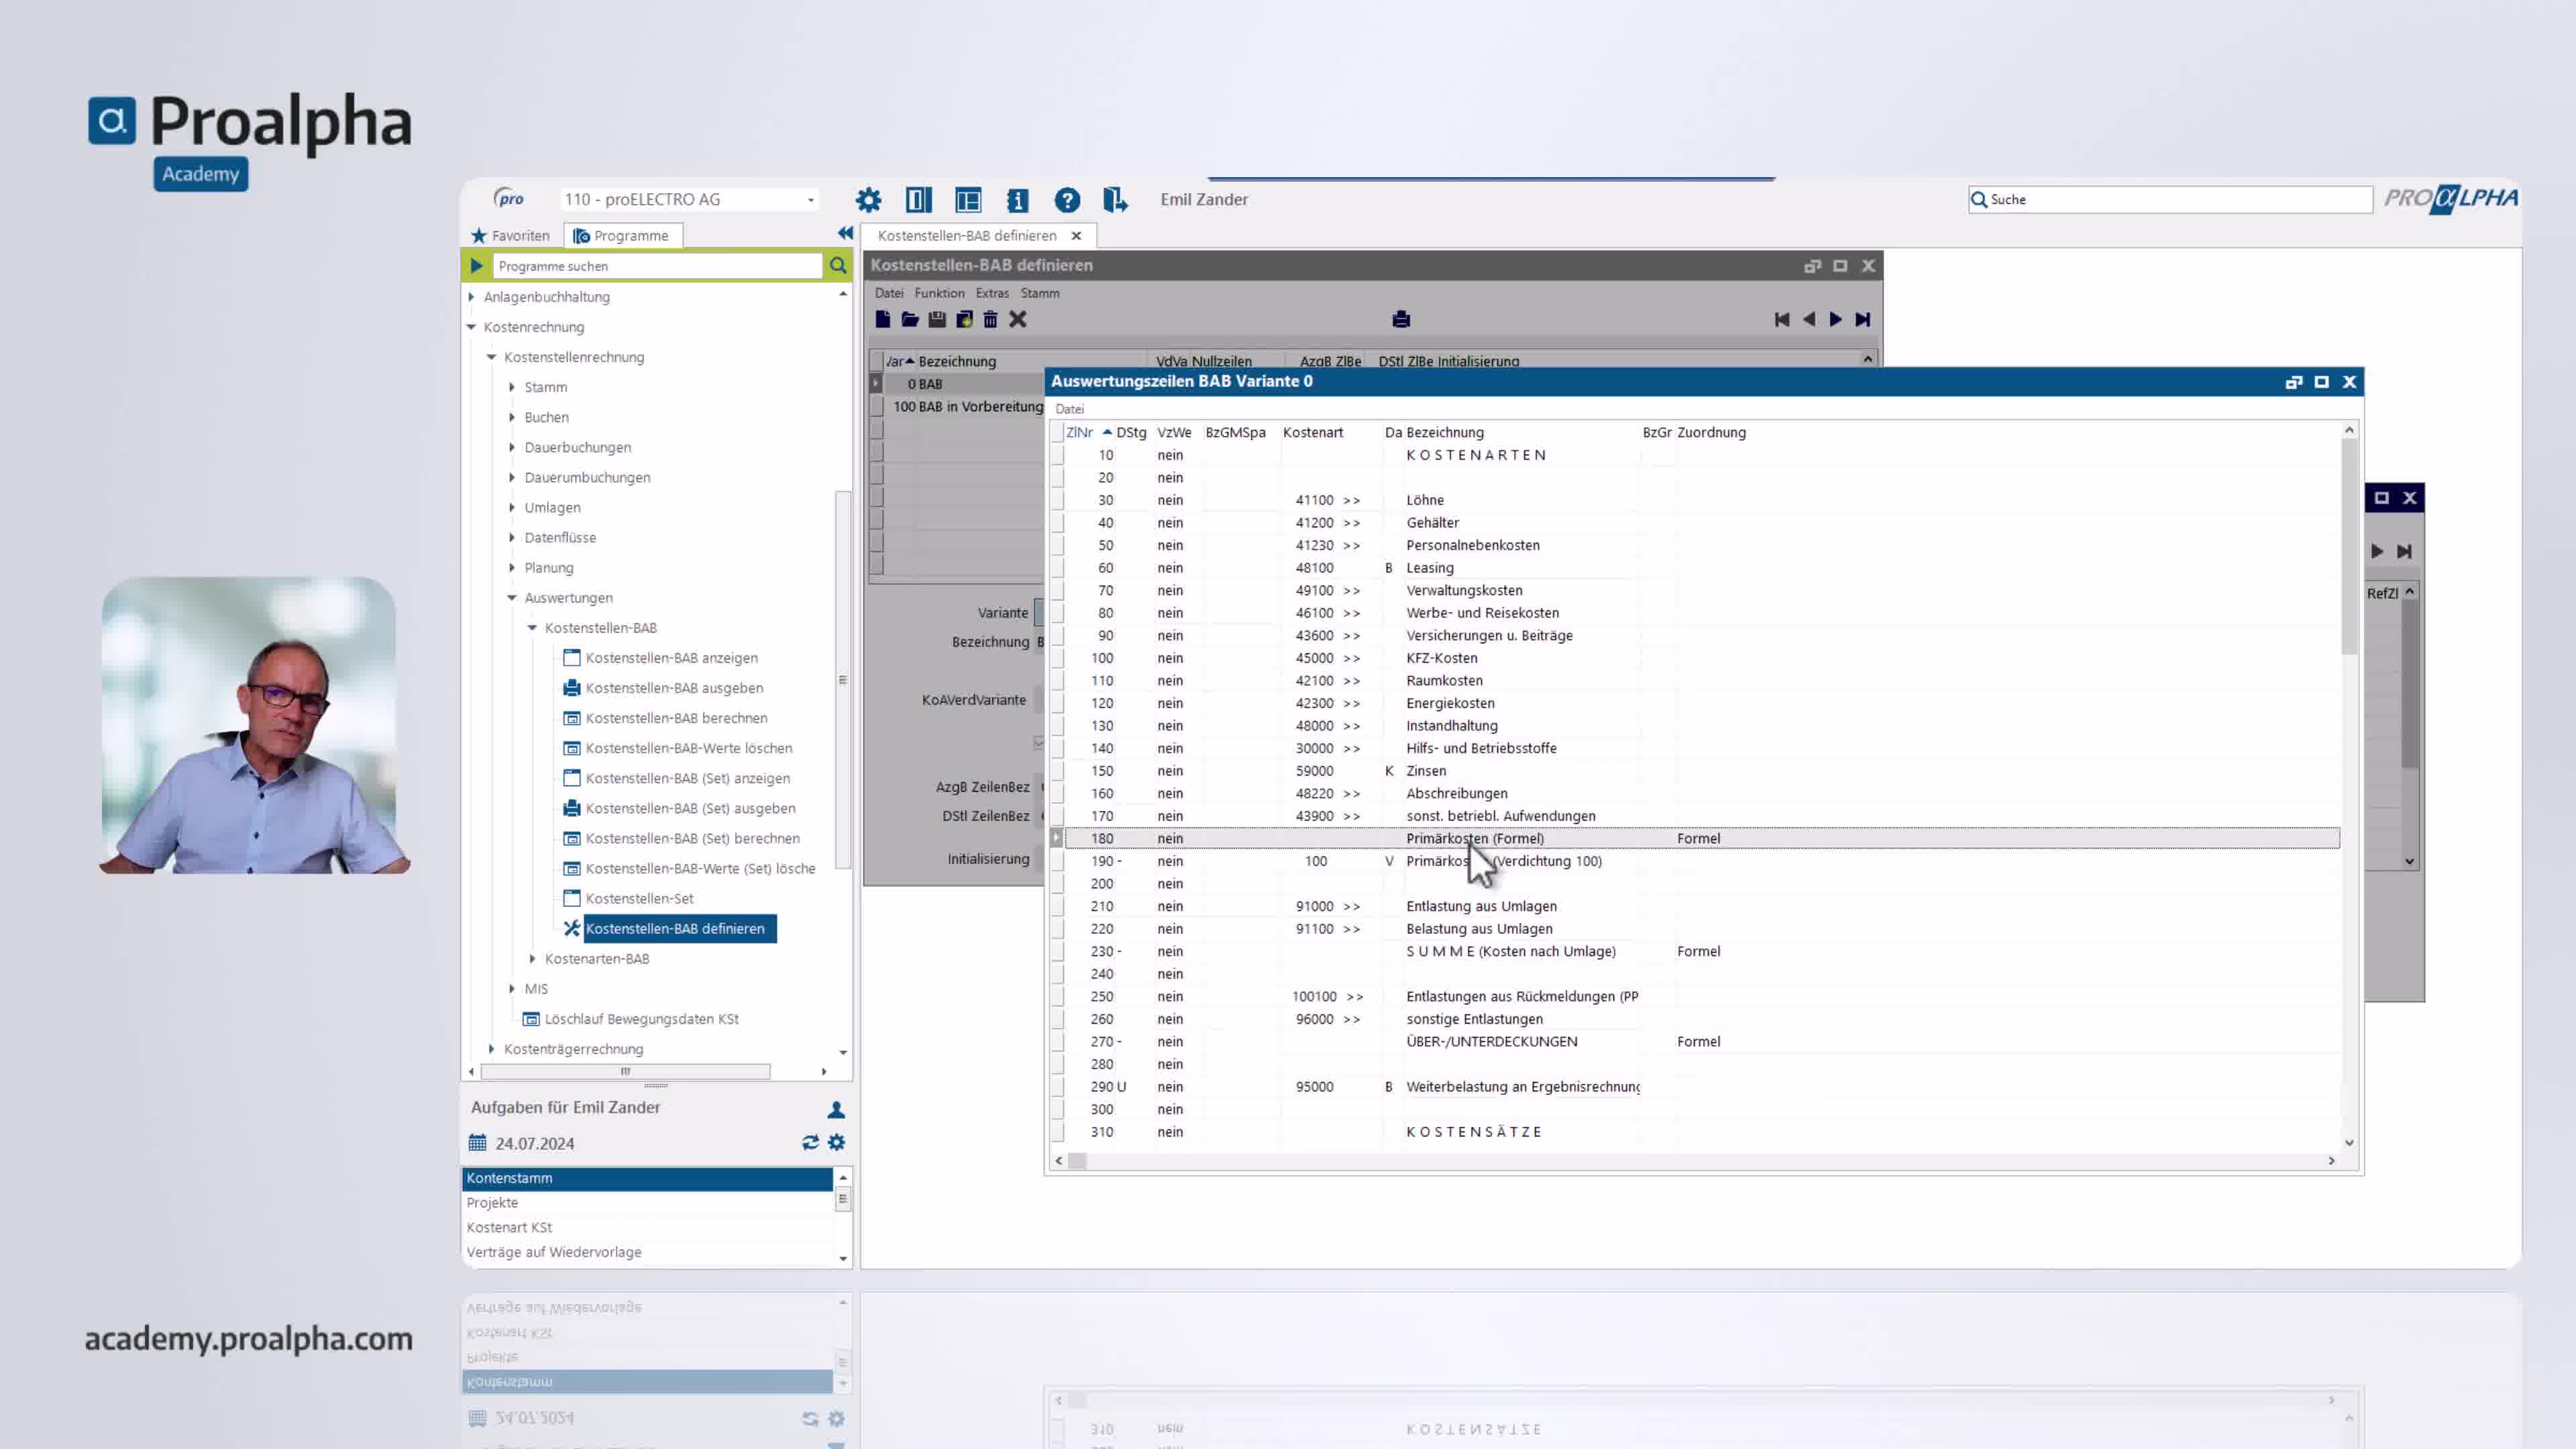This screenshot has width=2576, height=1449.
Task: Click the logout door icon
Action: click(x=1115, y=200)
